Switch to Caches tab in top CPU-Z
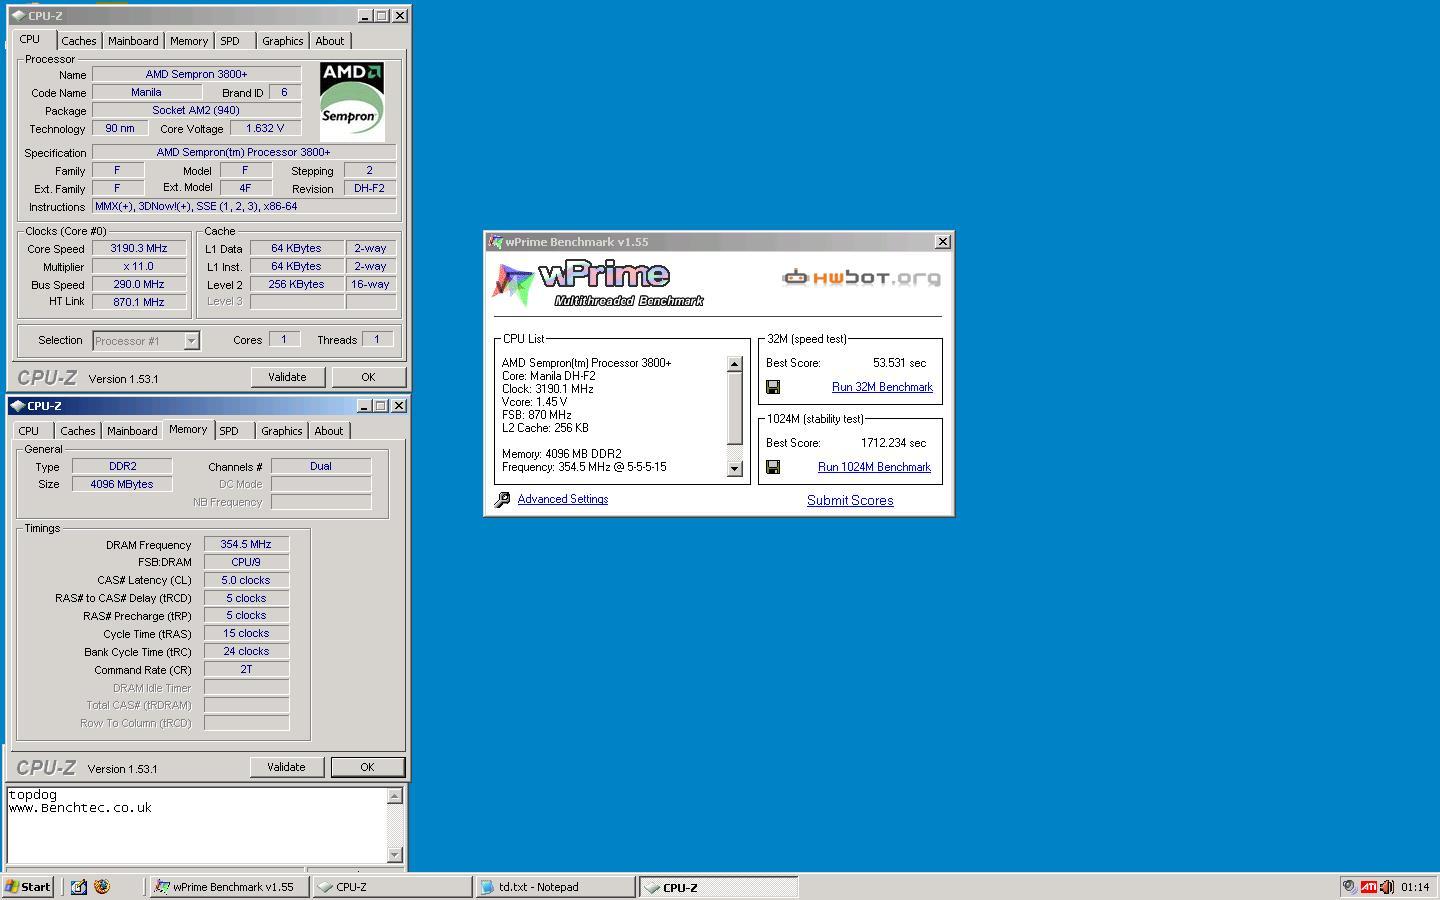 click(78, 41)
